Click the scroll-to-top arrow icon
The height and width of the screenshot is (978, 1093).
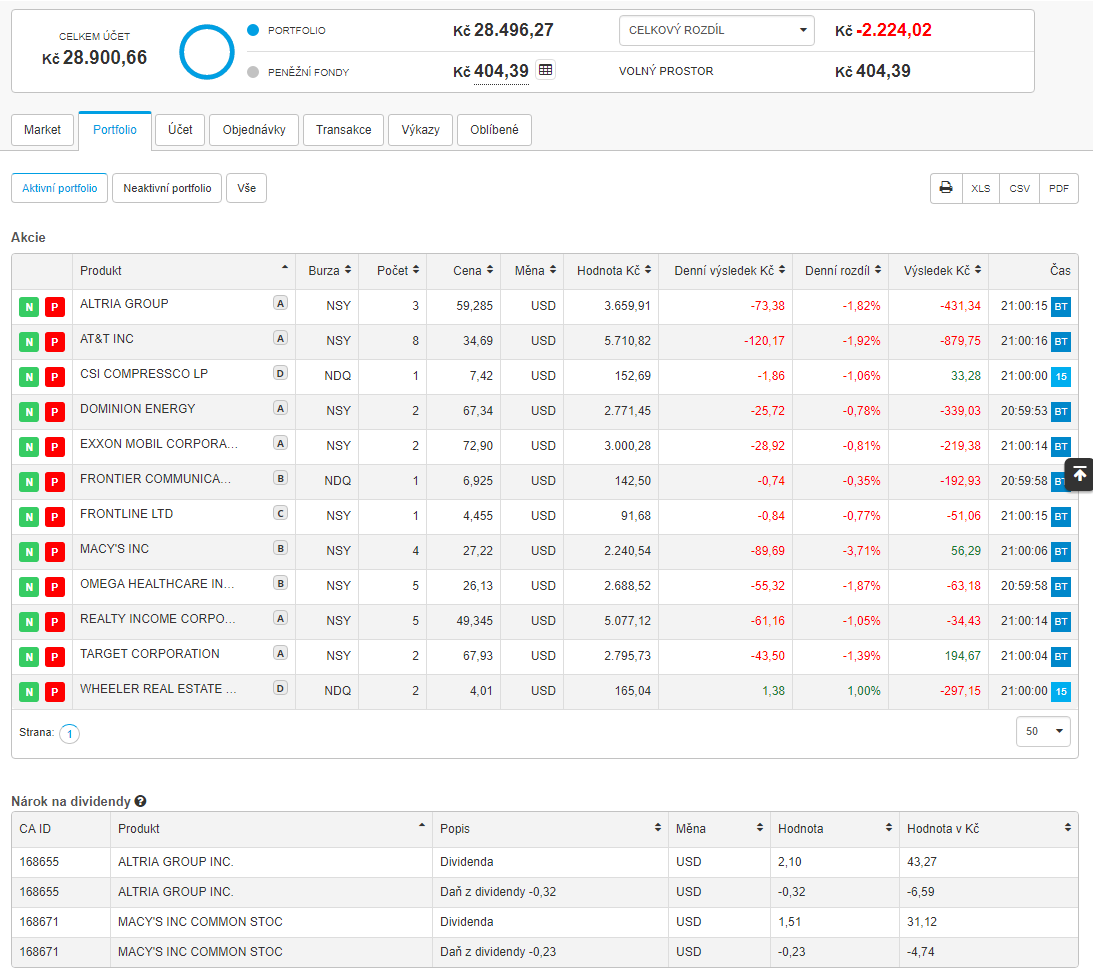pyautogui.click(x=1079, y=475)
